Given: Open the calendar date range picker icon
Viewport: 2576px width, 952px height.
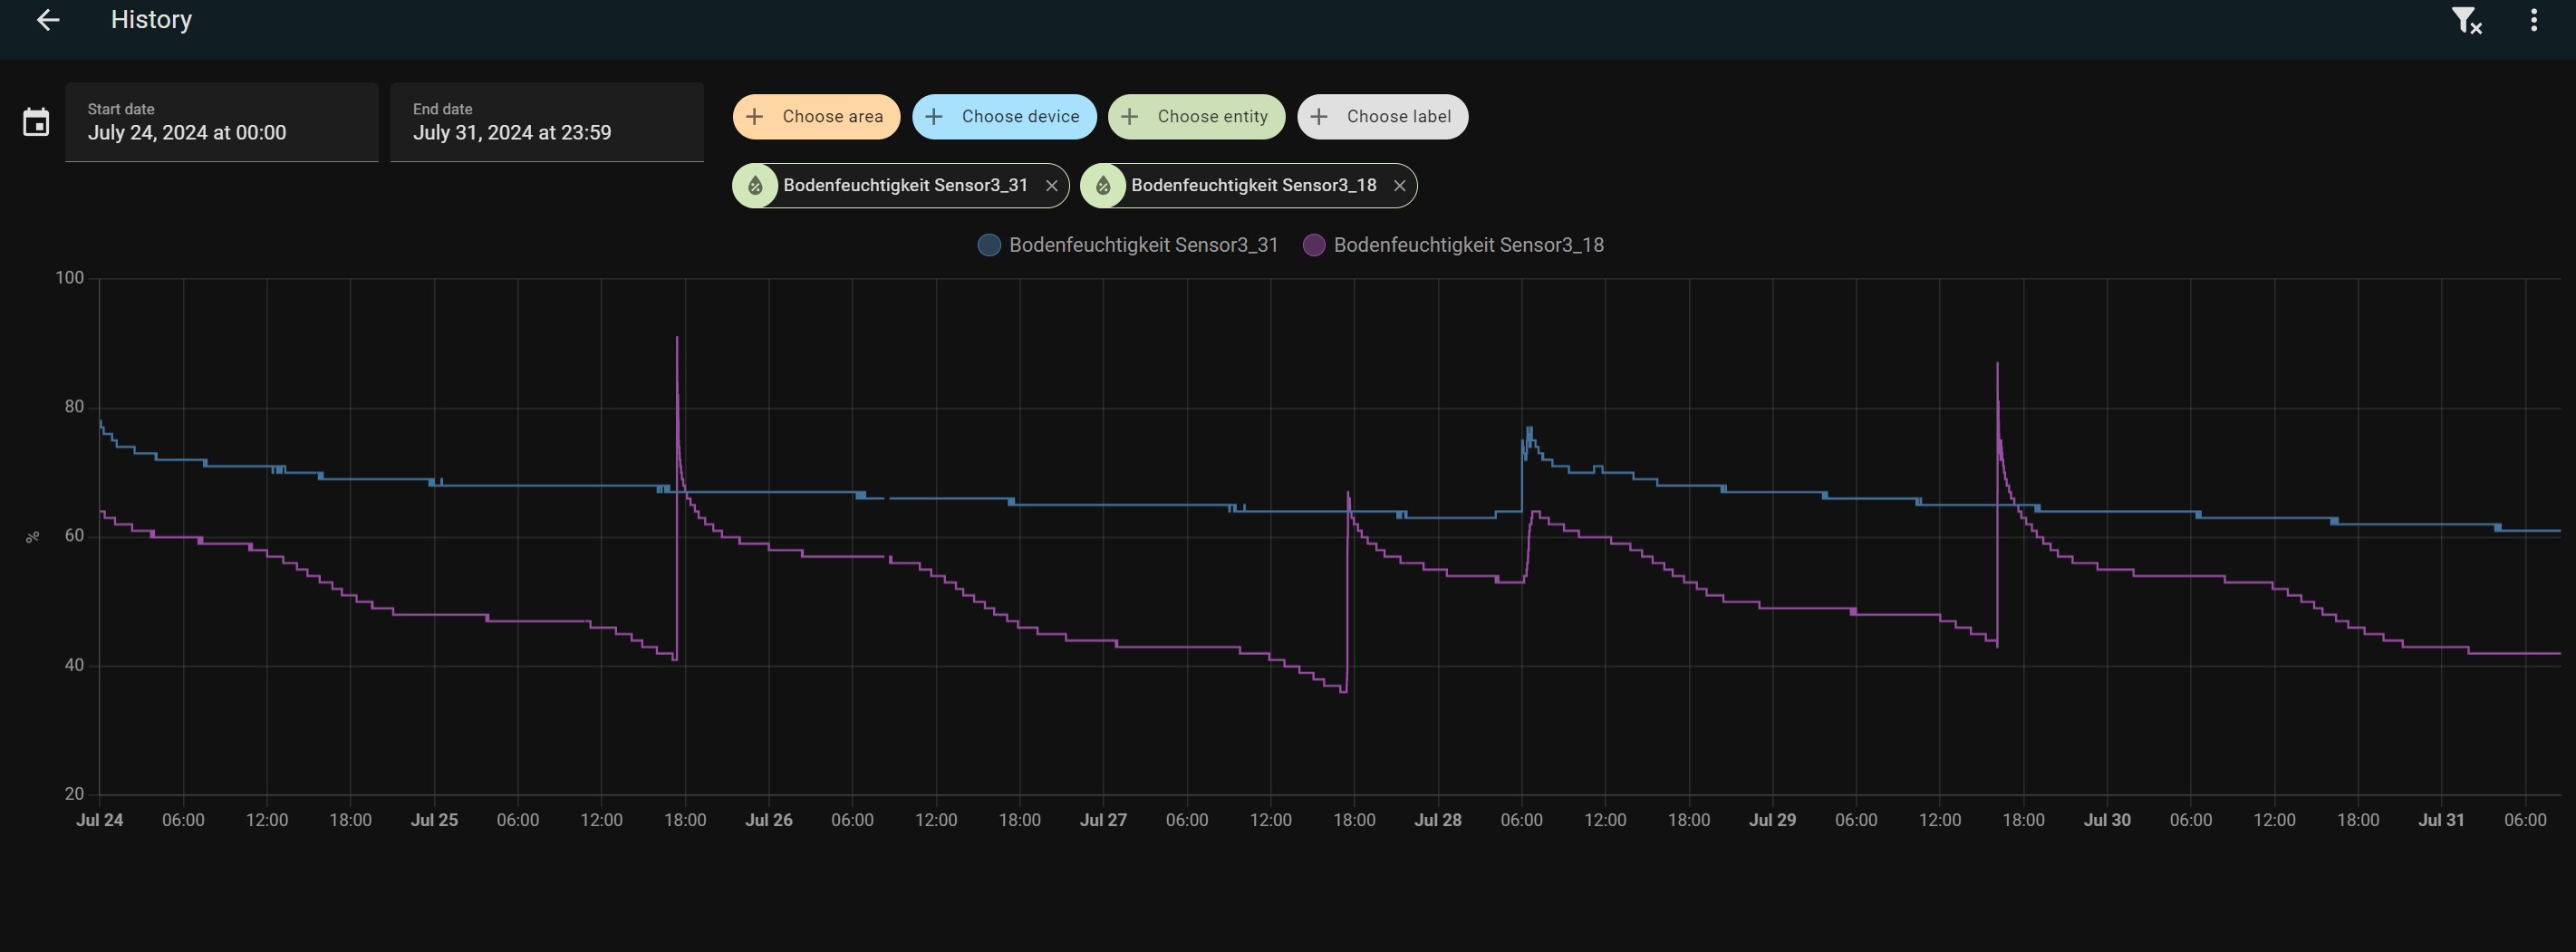Looking at the screenshot, I should (36, 123).
